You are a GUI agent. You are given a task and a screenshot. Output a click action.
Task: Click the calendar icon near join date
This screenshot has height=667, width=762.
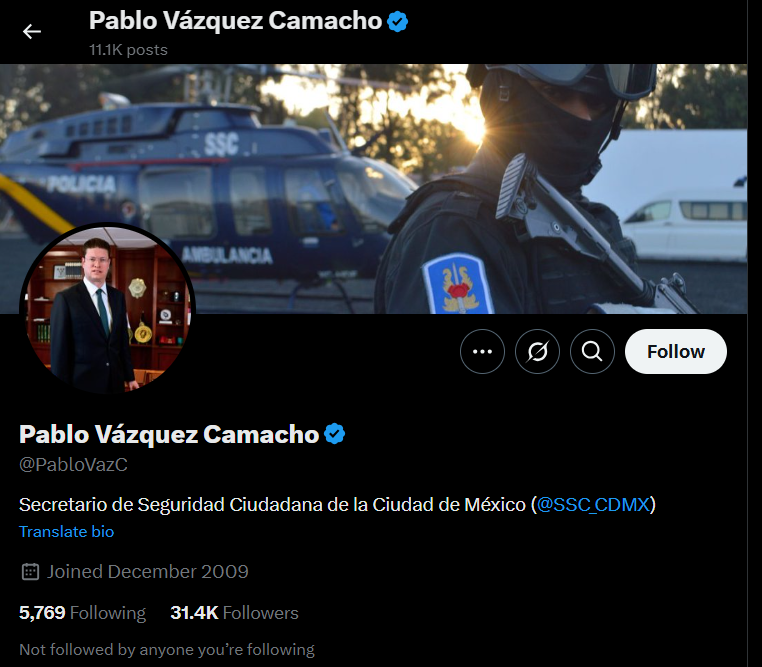click(30, 572)
